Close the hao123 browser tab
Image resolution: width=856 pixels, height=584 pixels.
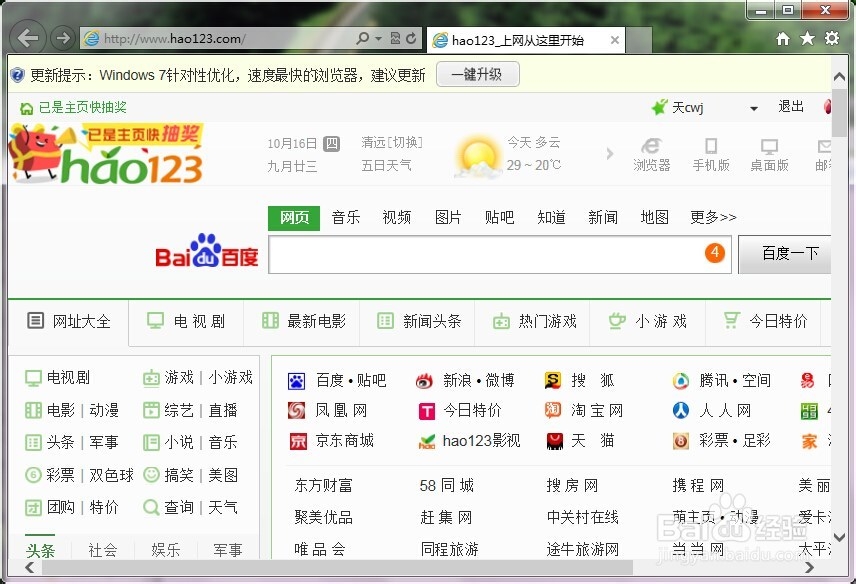click(x=615, y=40)
